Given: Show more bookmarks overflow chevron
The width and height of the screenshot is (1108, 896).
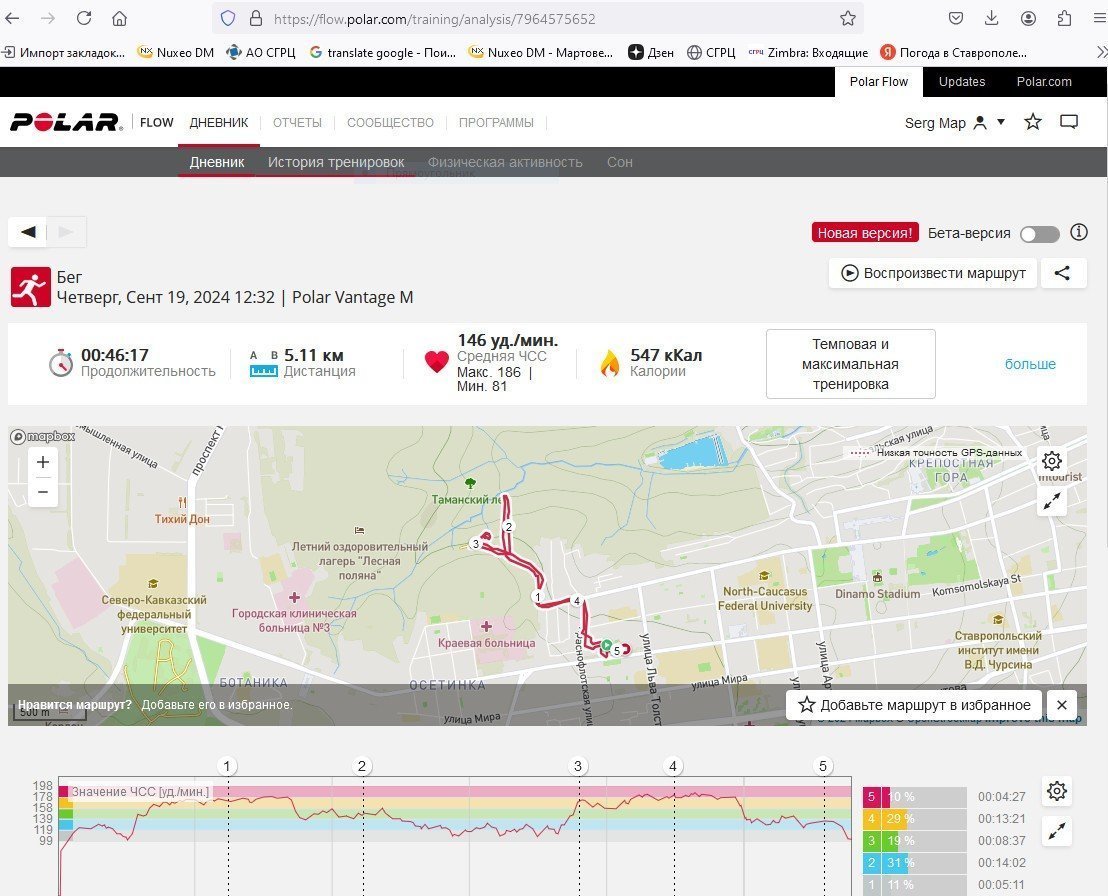Looking at the screenshot, I should (1101, 52).
